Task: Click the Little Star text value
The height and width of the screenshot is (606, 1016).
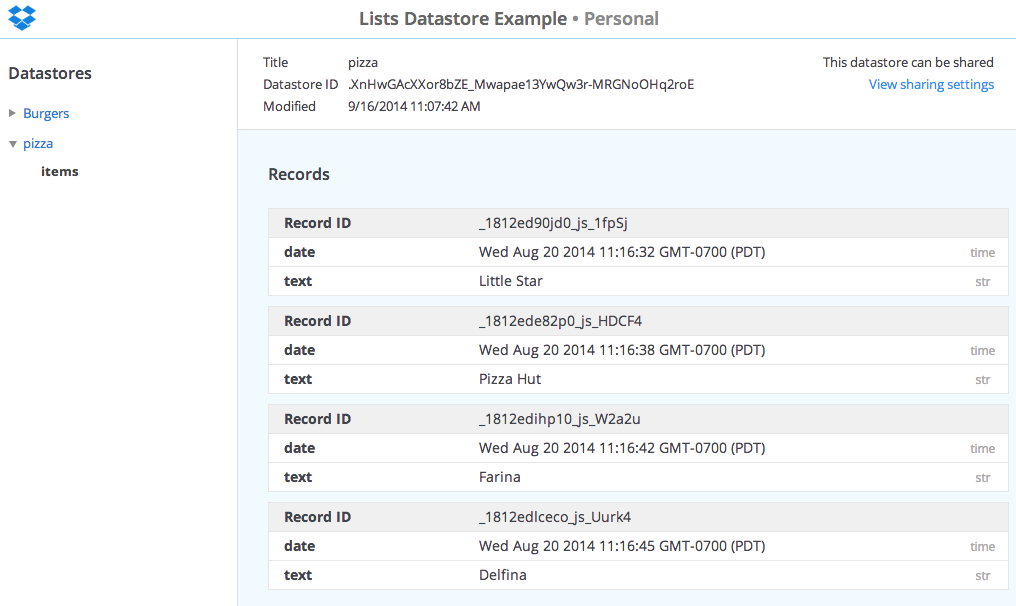Action: [510, 281]
